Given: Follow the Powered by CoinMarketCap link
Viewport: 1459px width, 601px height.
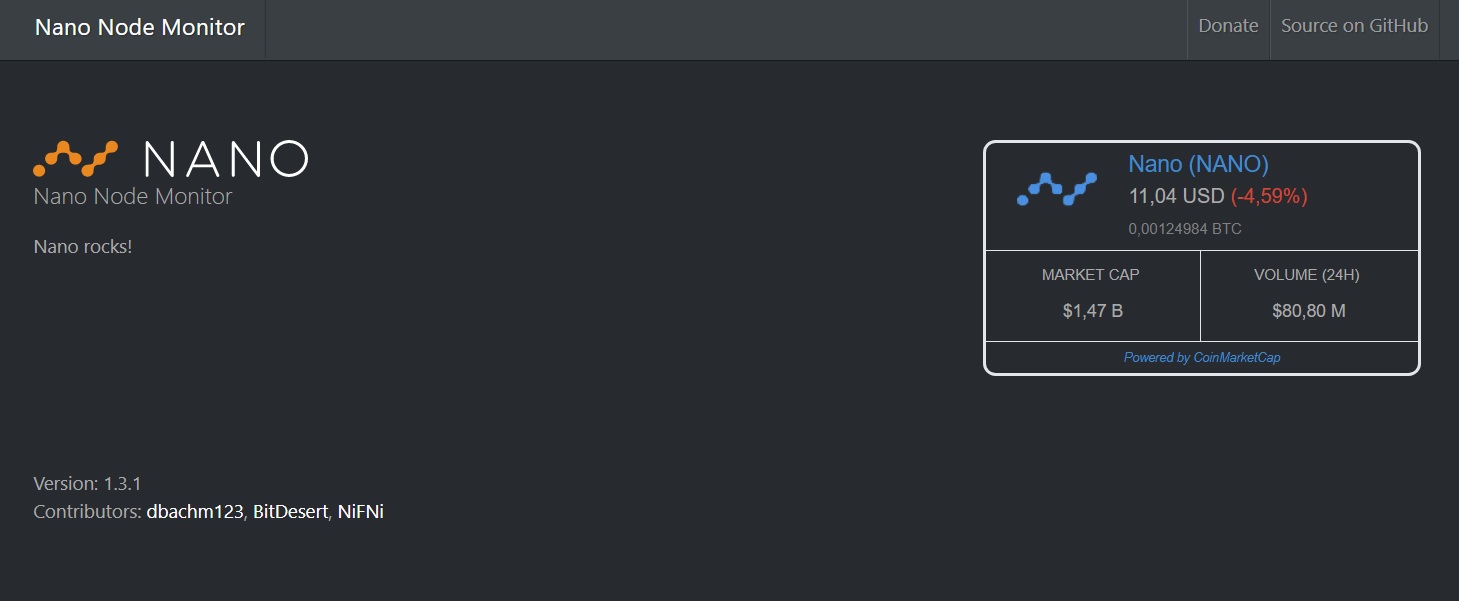Looking at the screenshot, I should (x=1201, y=357).
